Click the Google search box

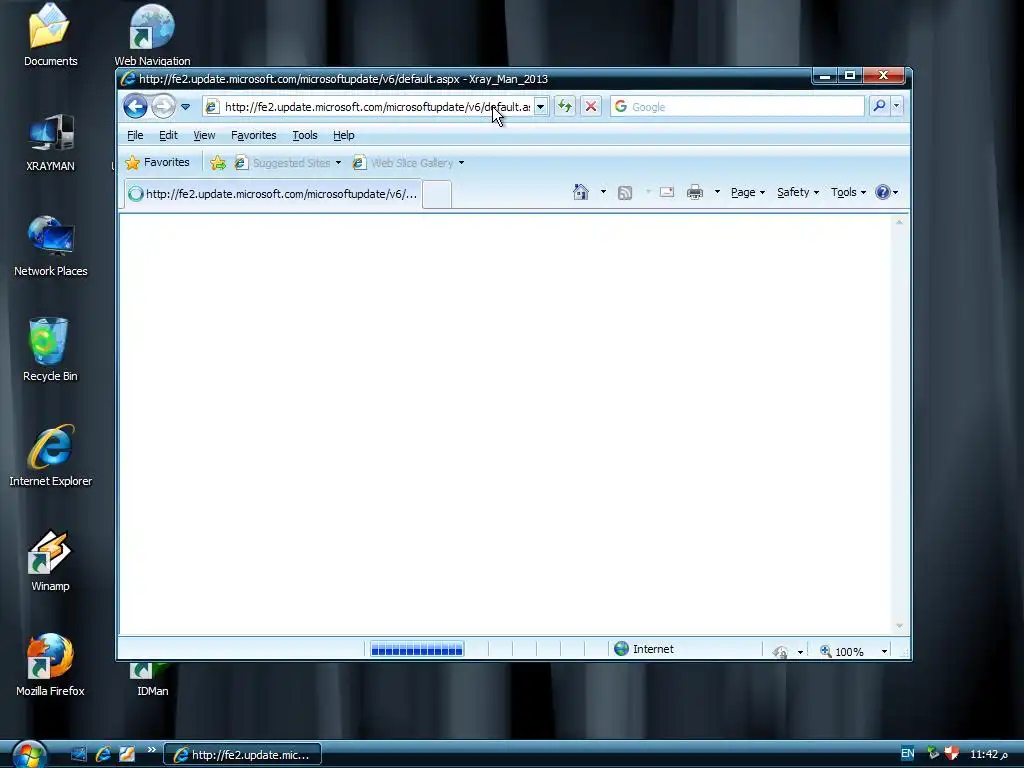(x=737, y=106)
